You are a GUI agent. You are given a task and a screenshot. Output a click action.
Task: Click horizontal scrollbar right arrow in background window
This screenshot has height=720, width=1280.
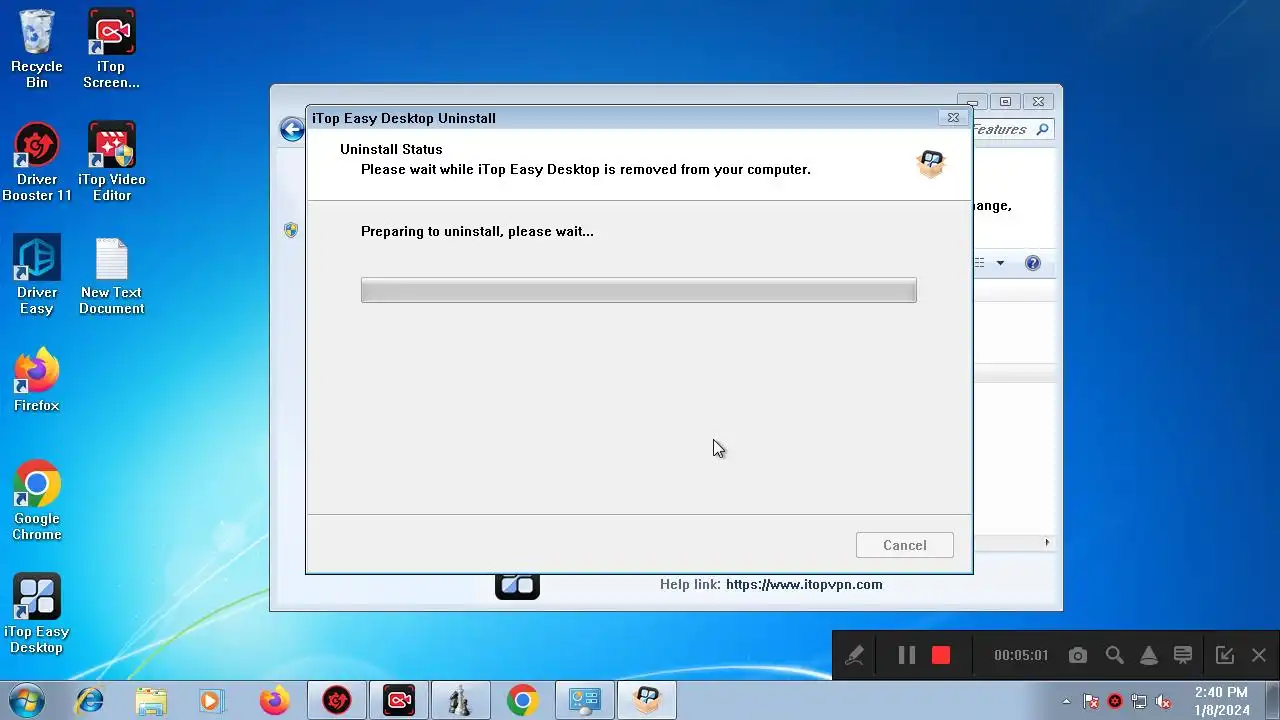pyautogui.click(x=1047, y=543)
